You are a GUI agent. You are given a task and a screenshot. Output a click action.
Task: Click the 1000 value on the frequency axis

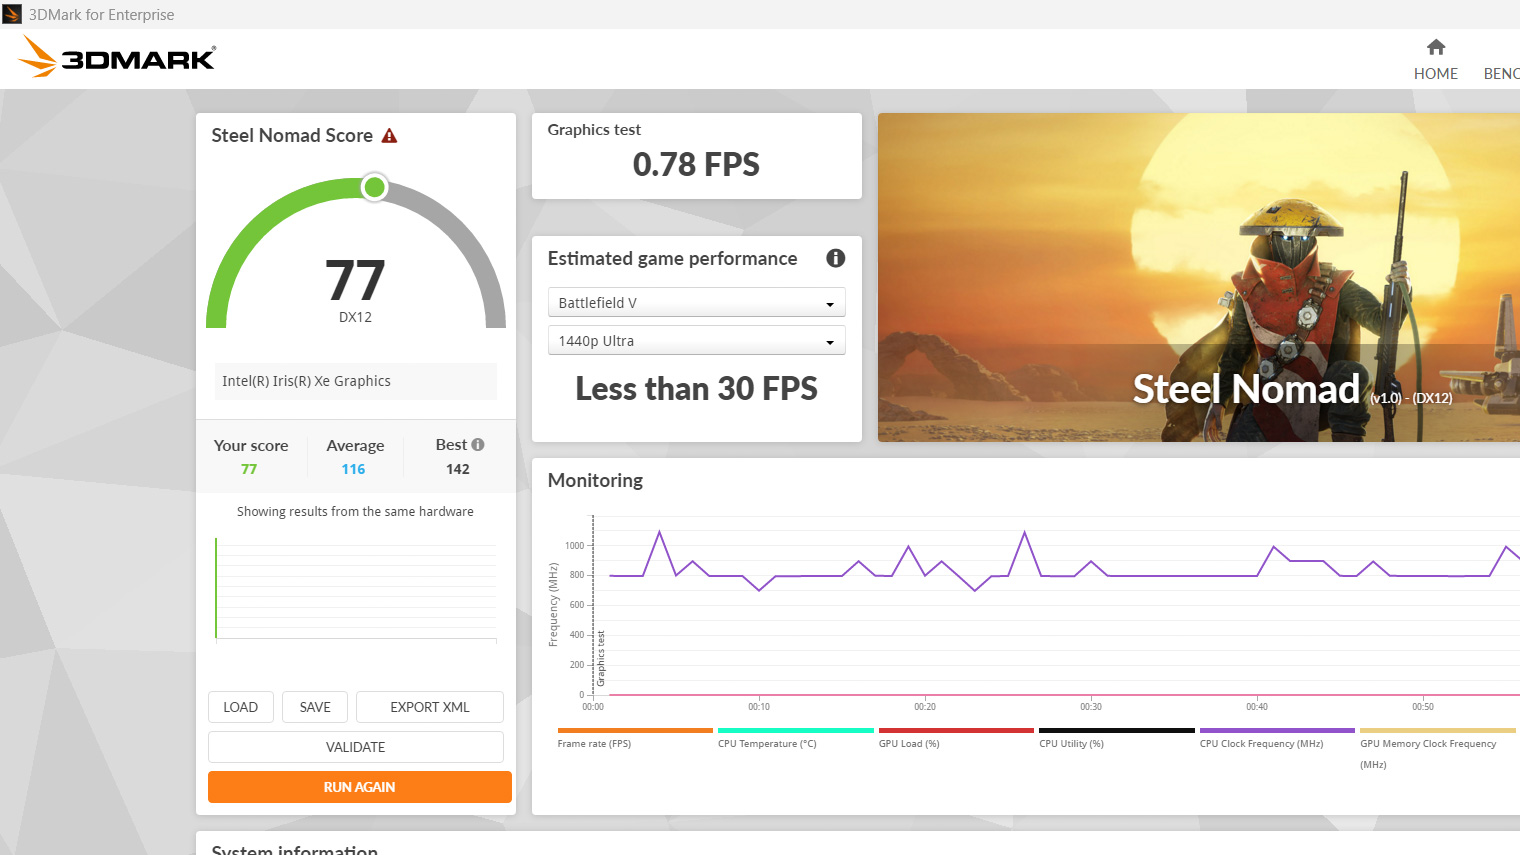(574, 546)
